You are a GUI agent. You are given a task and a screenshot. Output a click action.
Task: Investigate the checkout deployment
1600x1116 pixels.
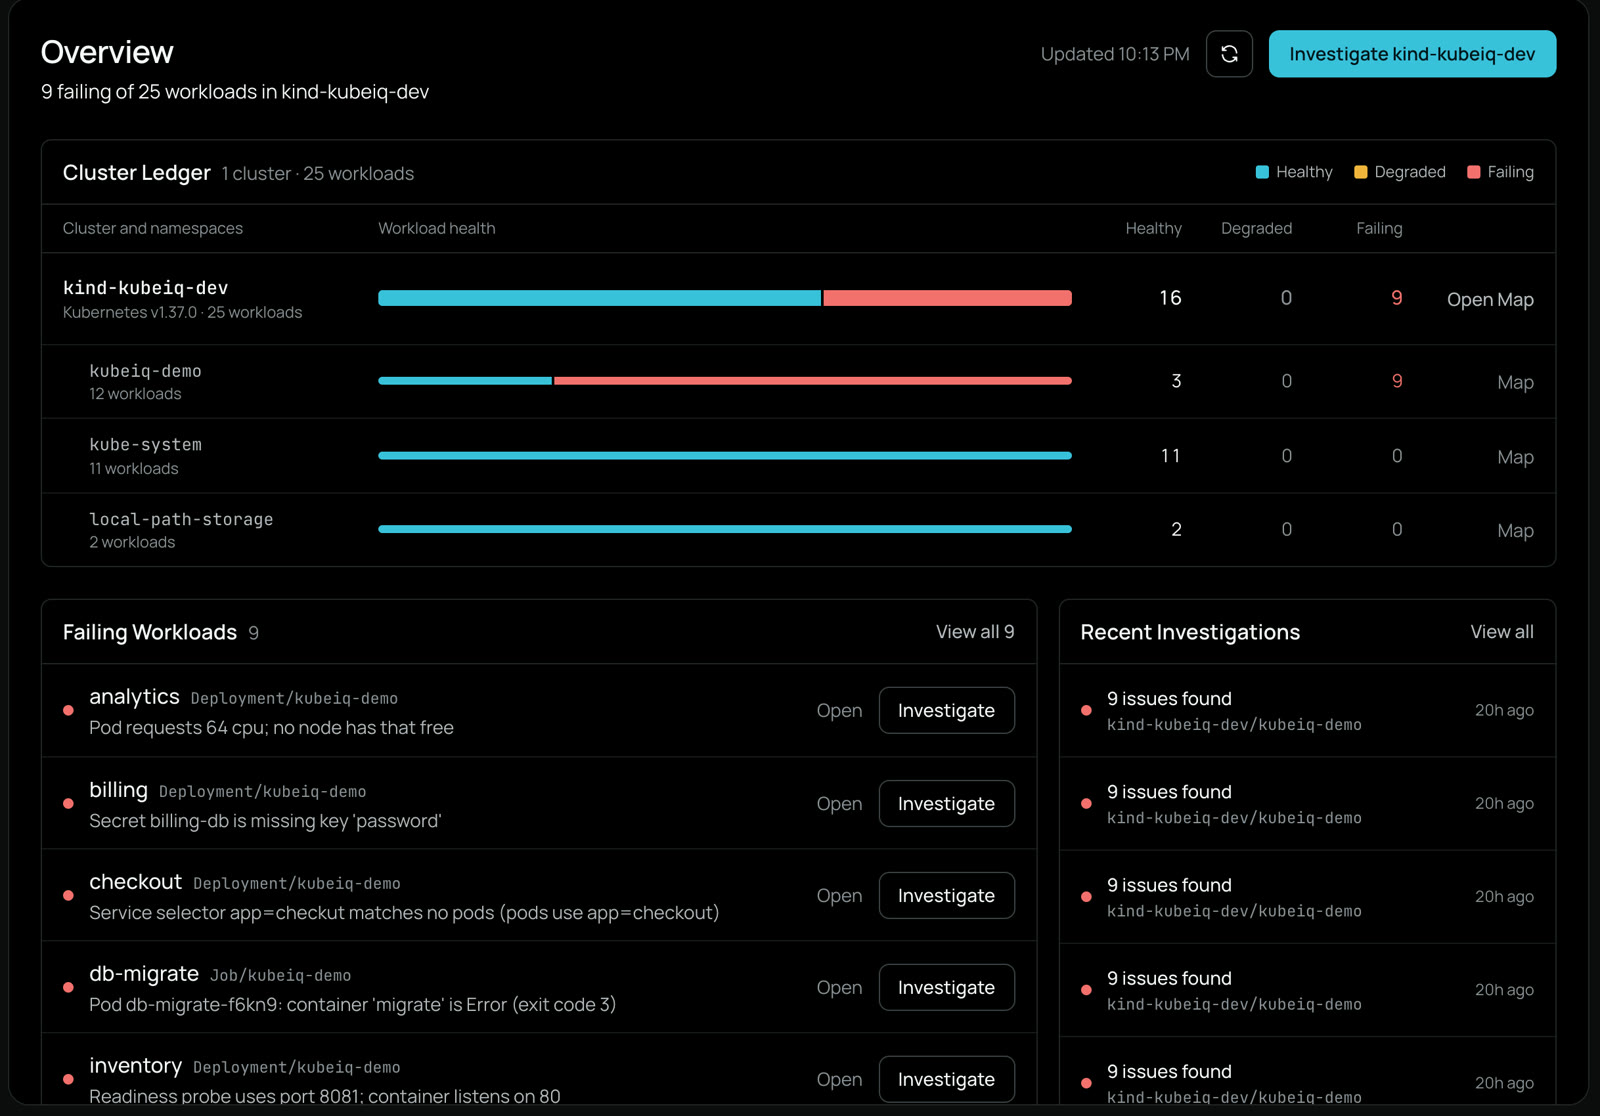click(946, 895)
